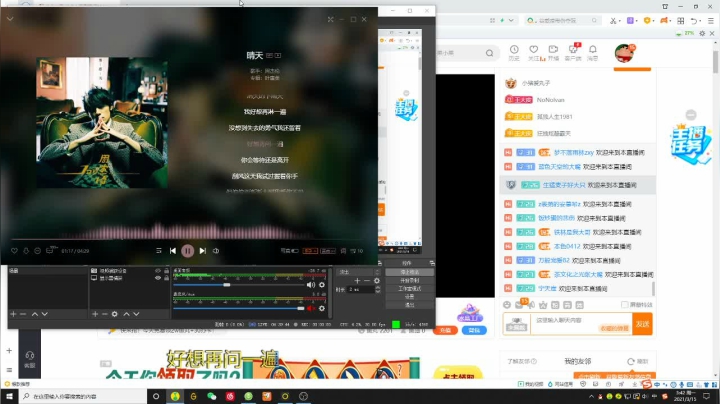
Task: Open notifications bell on streaming site
Action: [x=593, y=52]
